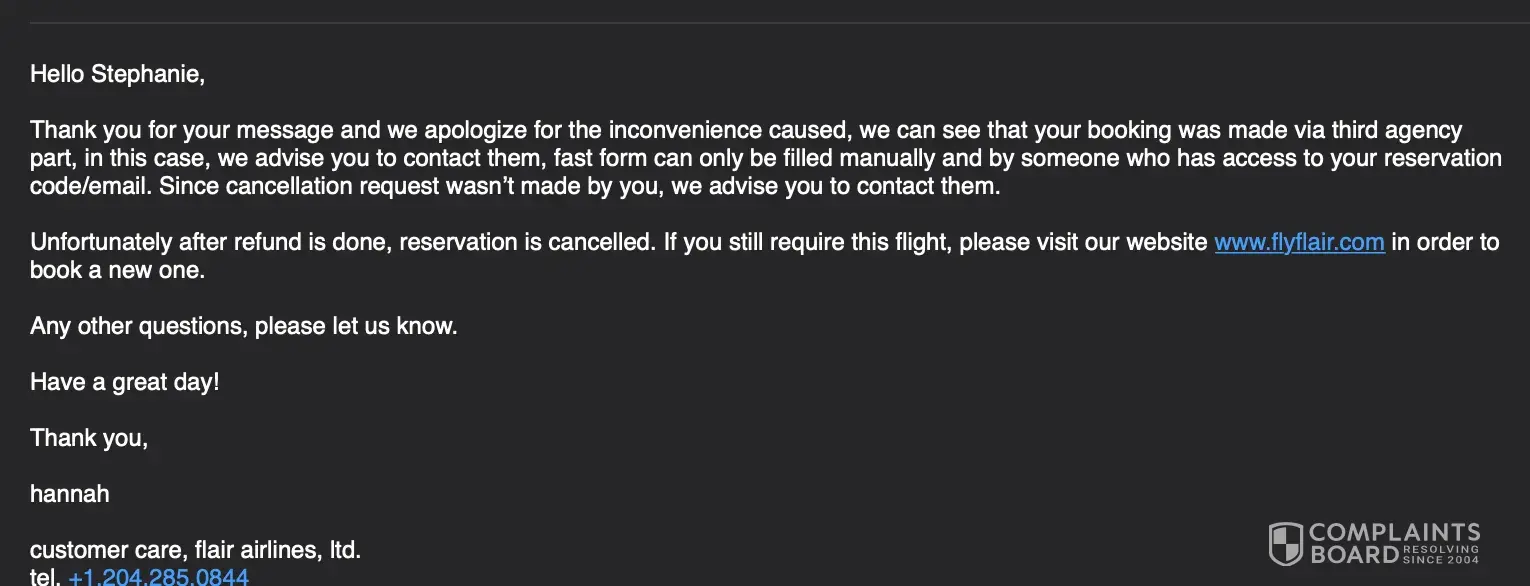Click the +1.204.285.0844 phone number link
The width and height of the screenshot is (1530, 586).
pos(158,576)
